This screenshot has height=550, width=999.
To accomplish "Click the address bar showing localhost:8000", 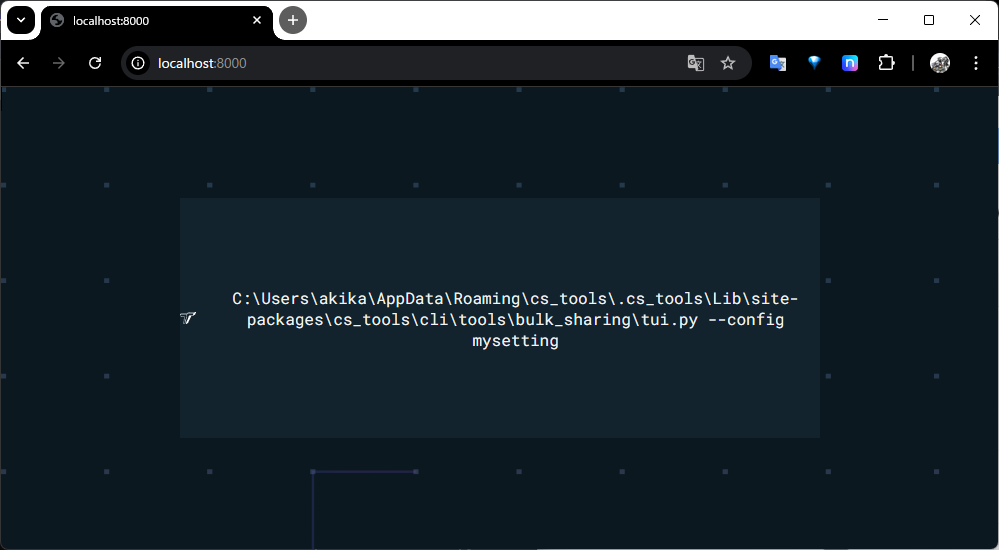I will tap(400, 63).
